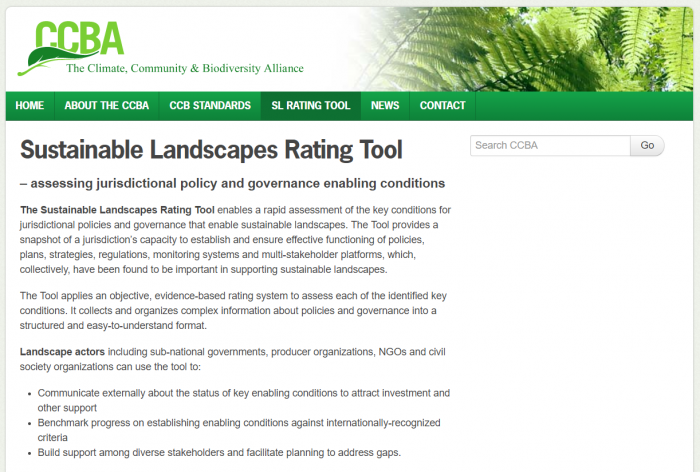Click the bold text 'The Sustainable Landscapes Rating Tool'
700x472 pixels.
click(117, 210)
